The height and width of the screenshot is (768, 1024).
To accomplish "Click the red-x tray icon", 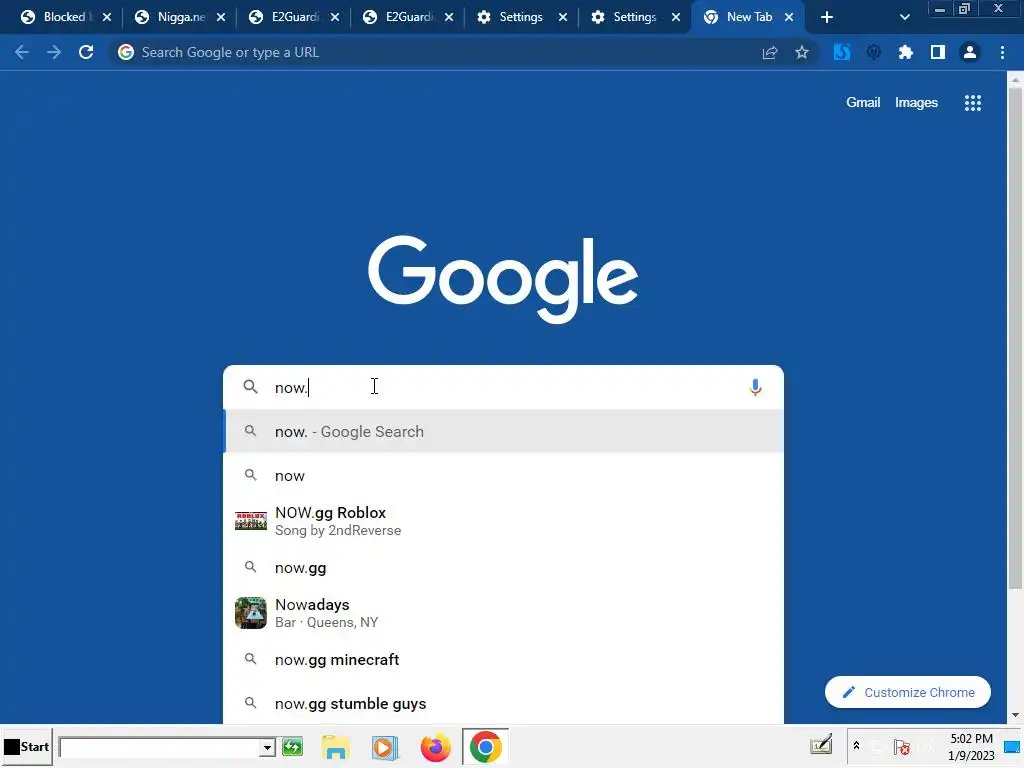I will (x=902, y=746).
